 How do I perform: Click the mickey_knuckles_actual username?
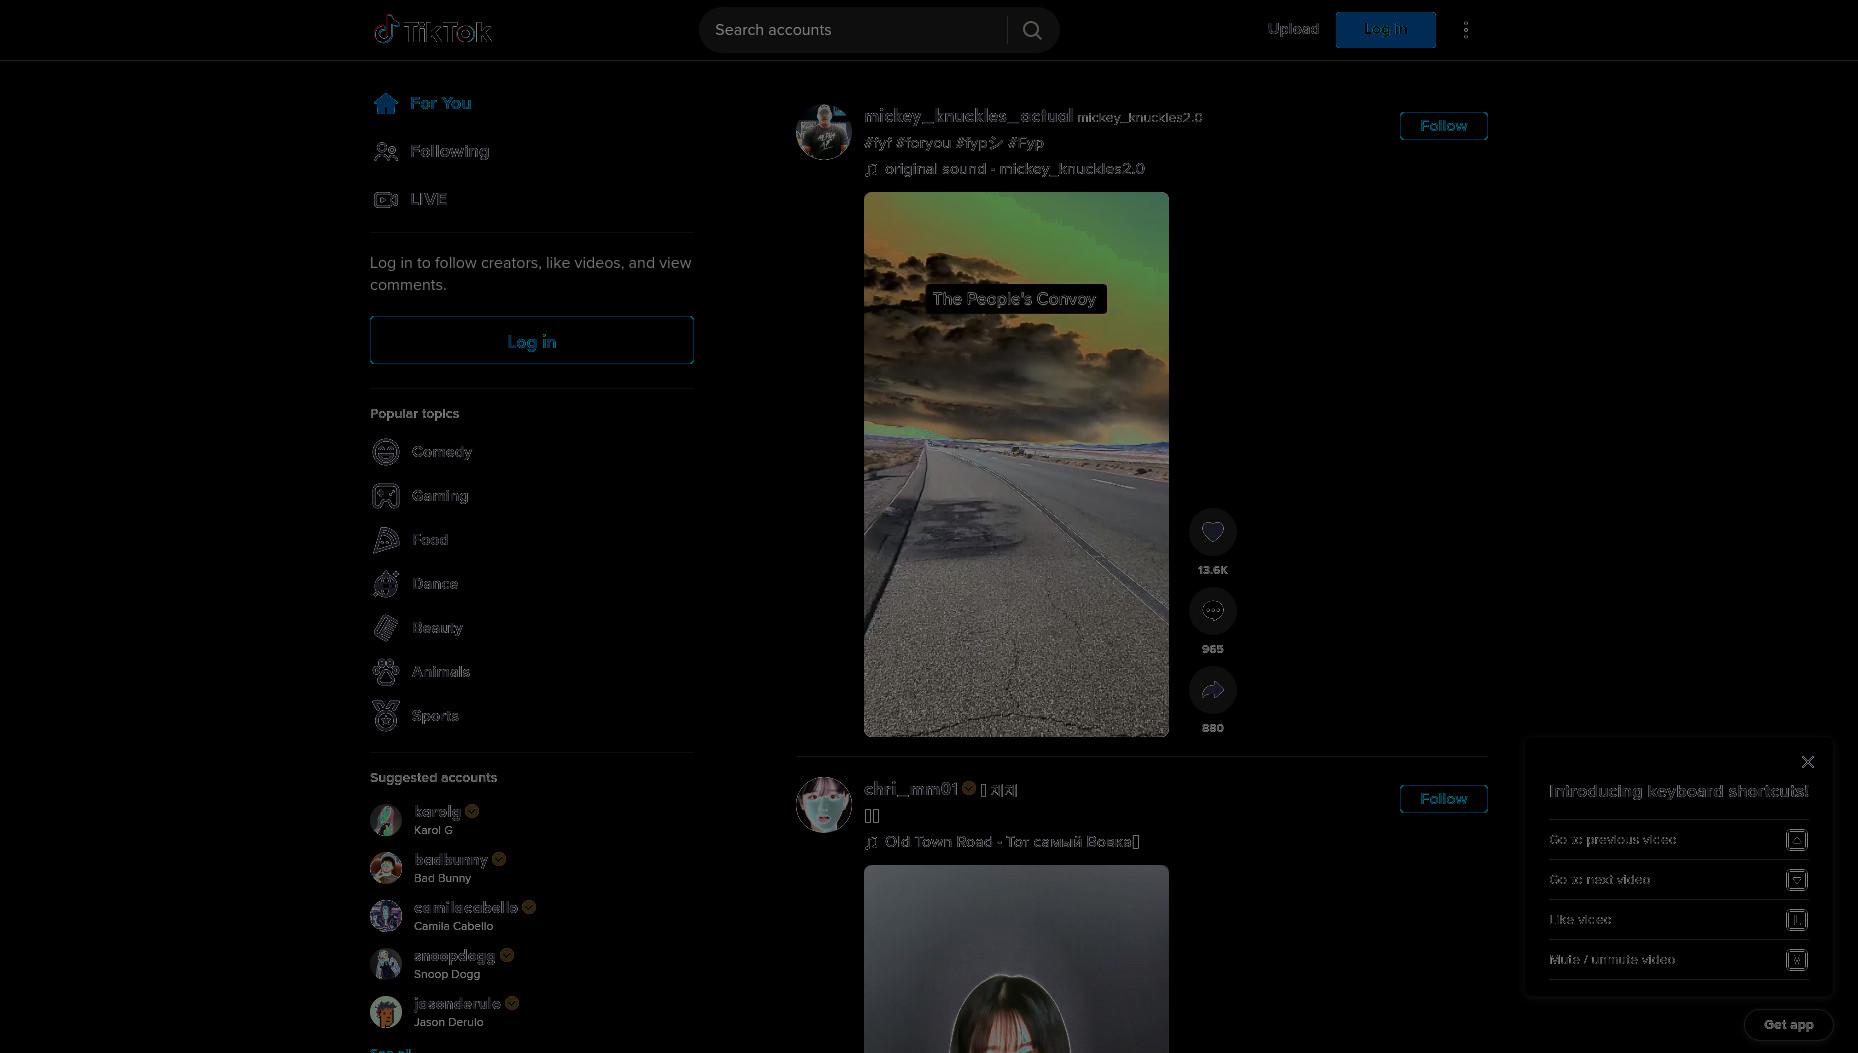[968, 116]
